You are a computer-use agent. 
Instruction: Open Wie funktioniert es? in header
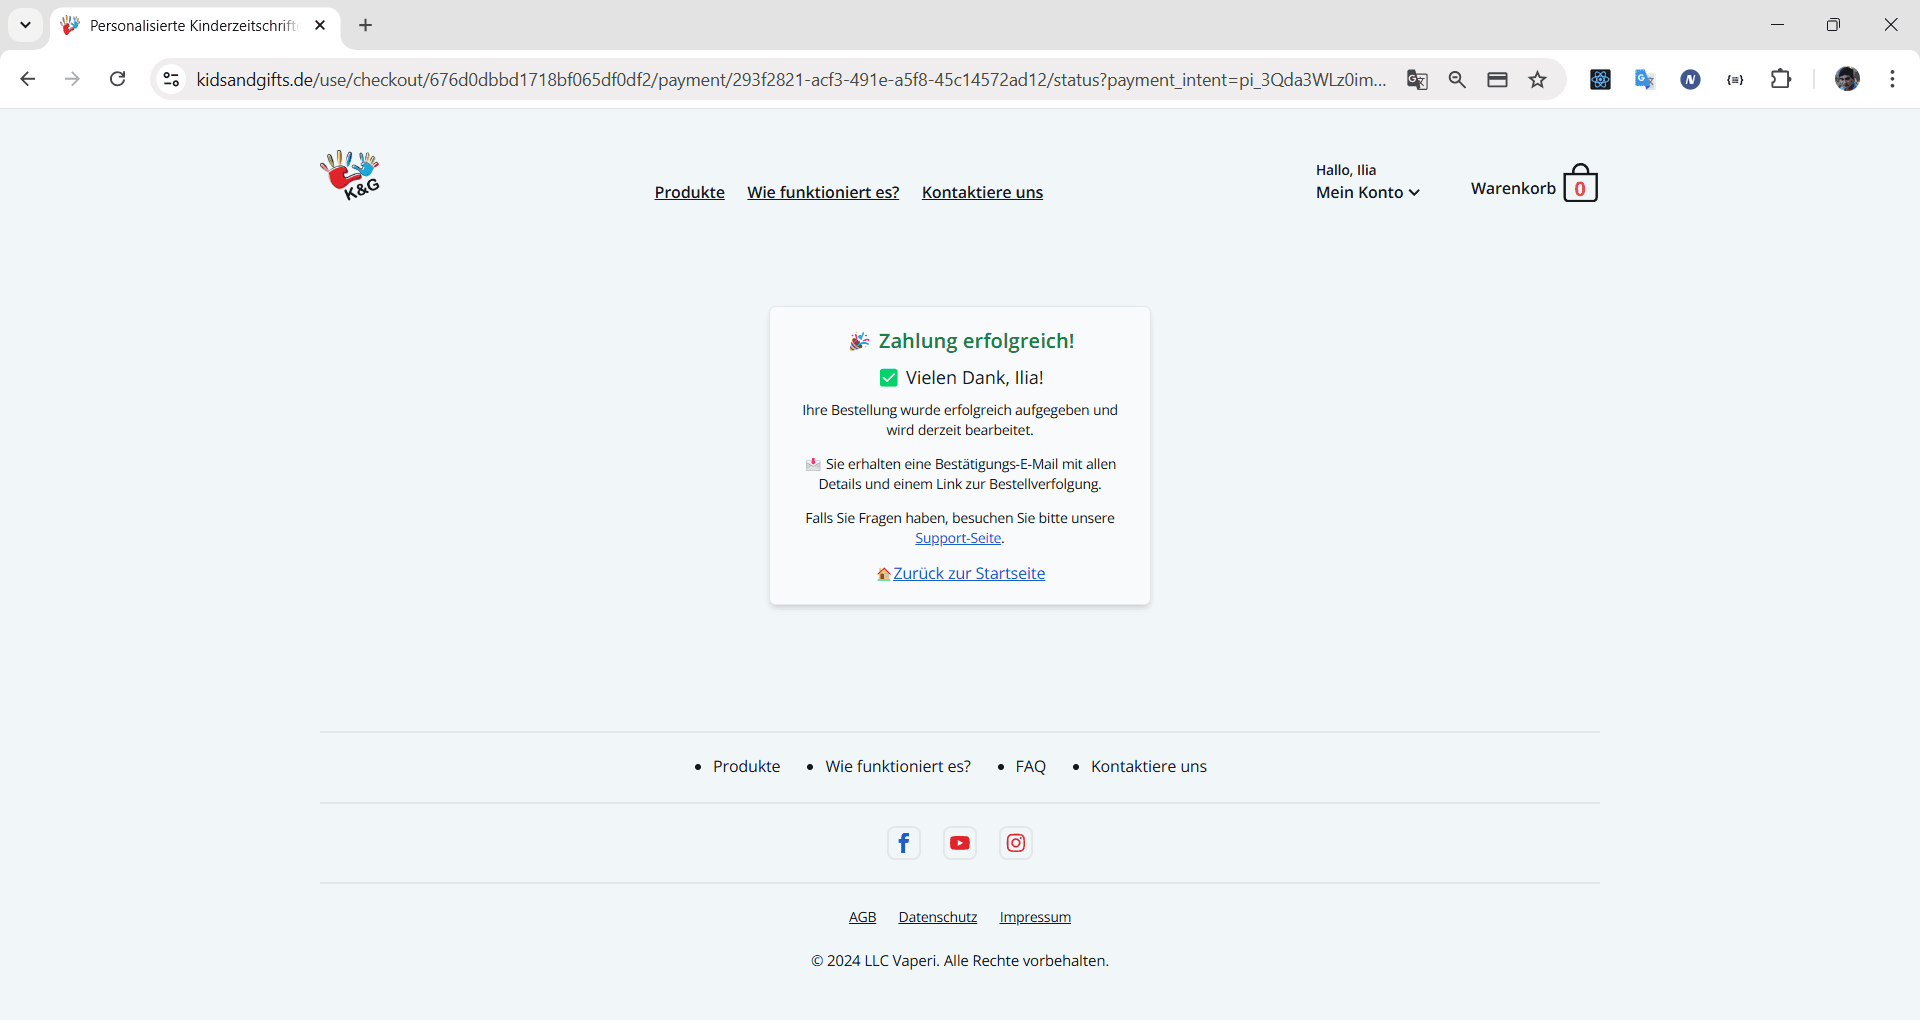[x=823, y=192]
